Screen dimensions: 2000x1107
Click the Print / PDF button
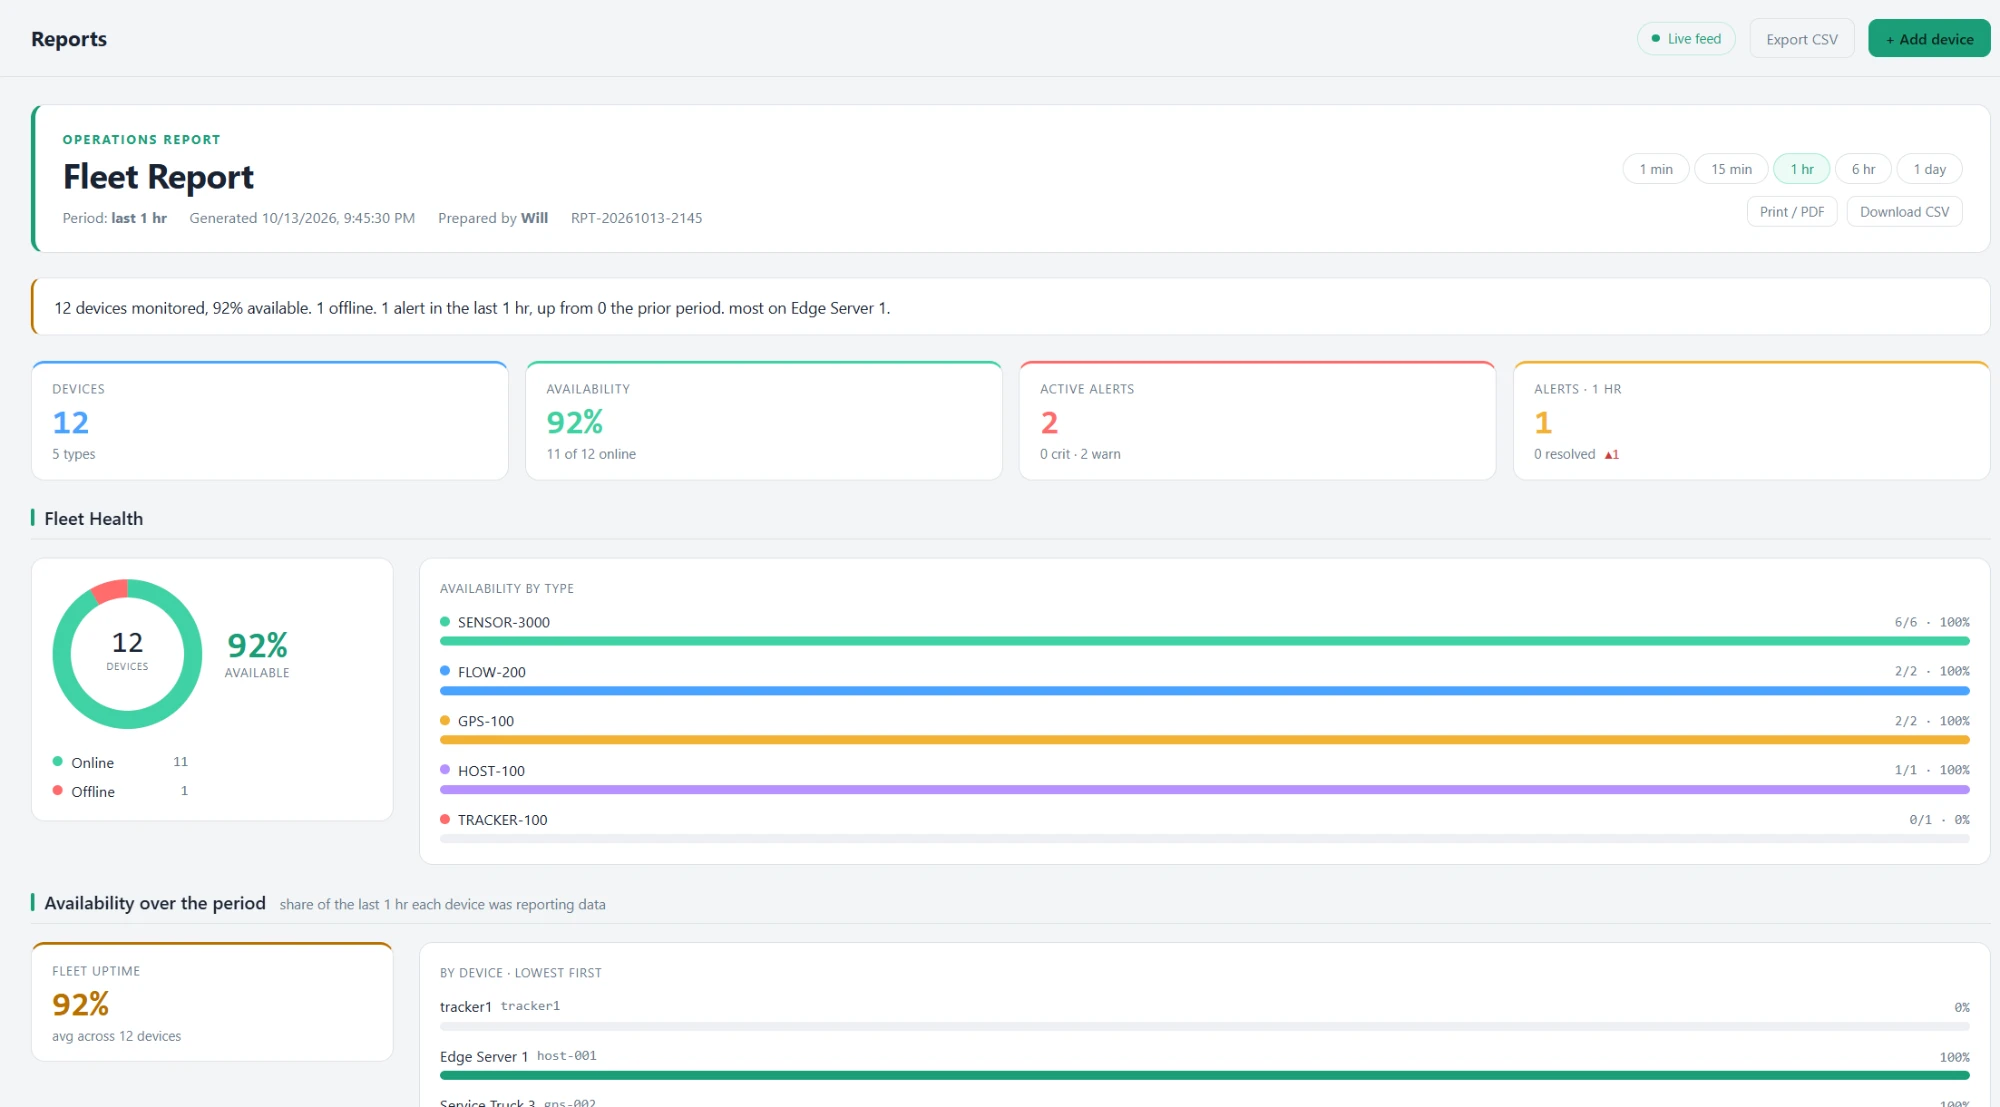pos(1791,212)
